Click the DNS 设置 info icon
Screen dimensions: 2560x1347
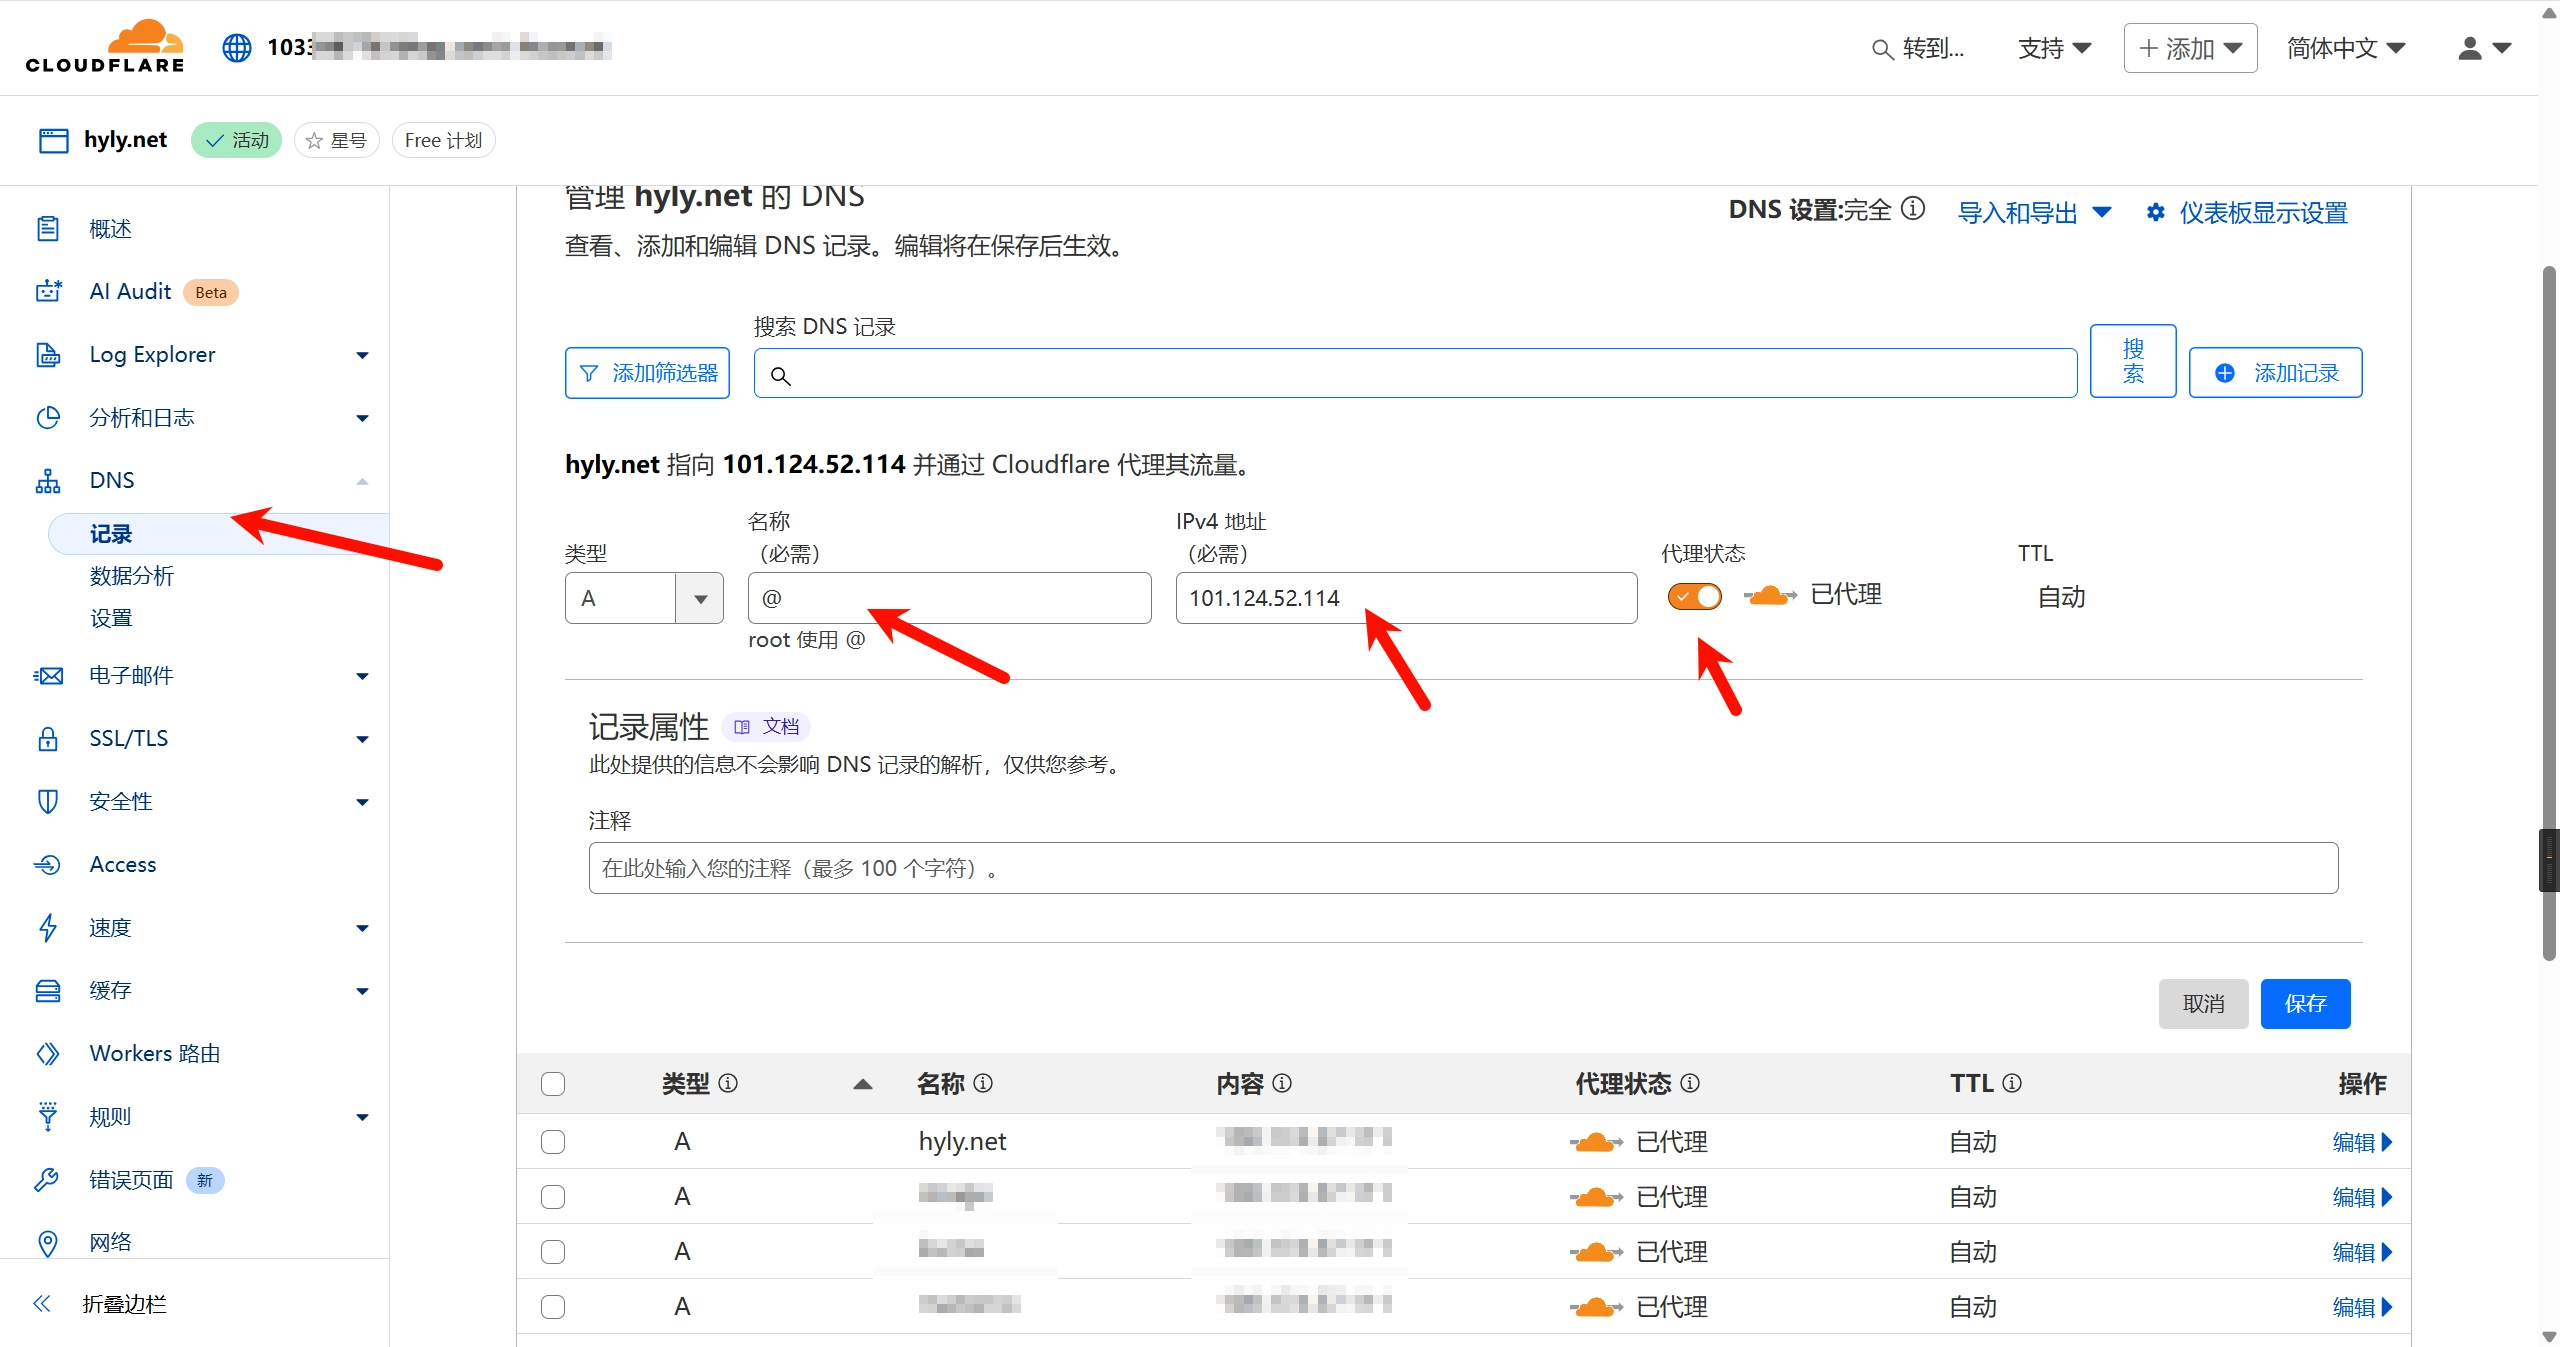pos(1913,208)
